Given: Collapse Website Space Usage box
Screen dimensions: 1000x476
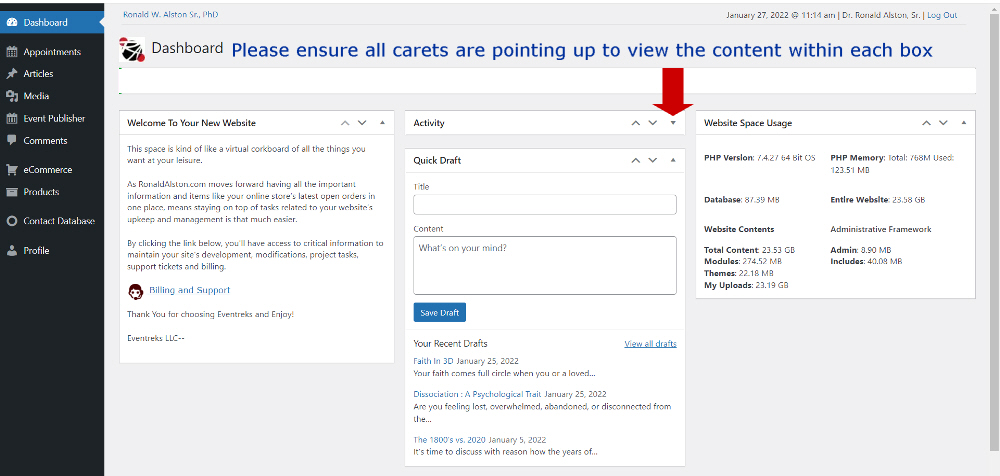Looking at the screenshot, I should pos(964,123).
